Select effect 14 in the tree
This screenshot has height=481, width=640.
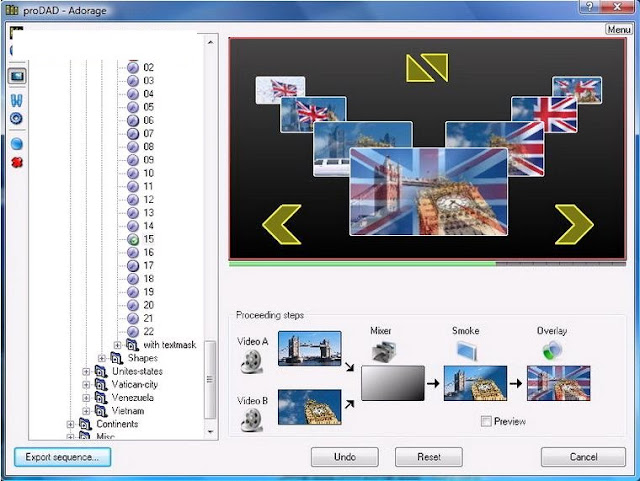pyautogui.click(x=141, y=226)
